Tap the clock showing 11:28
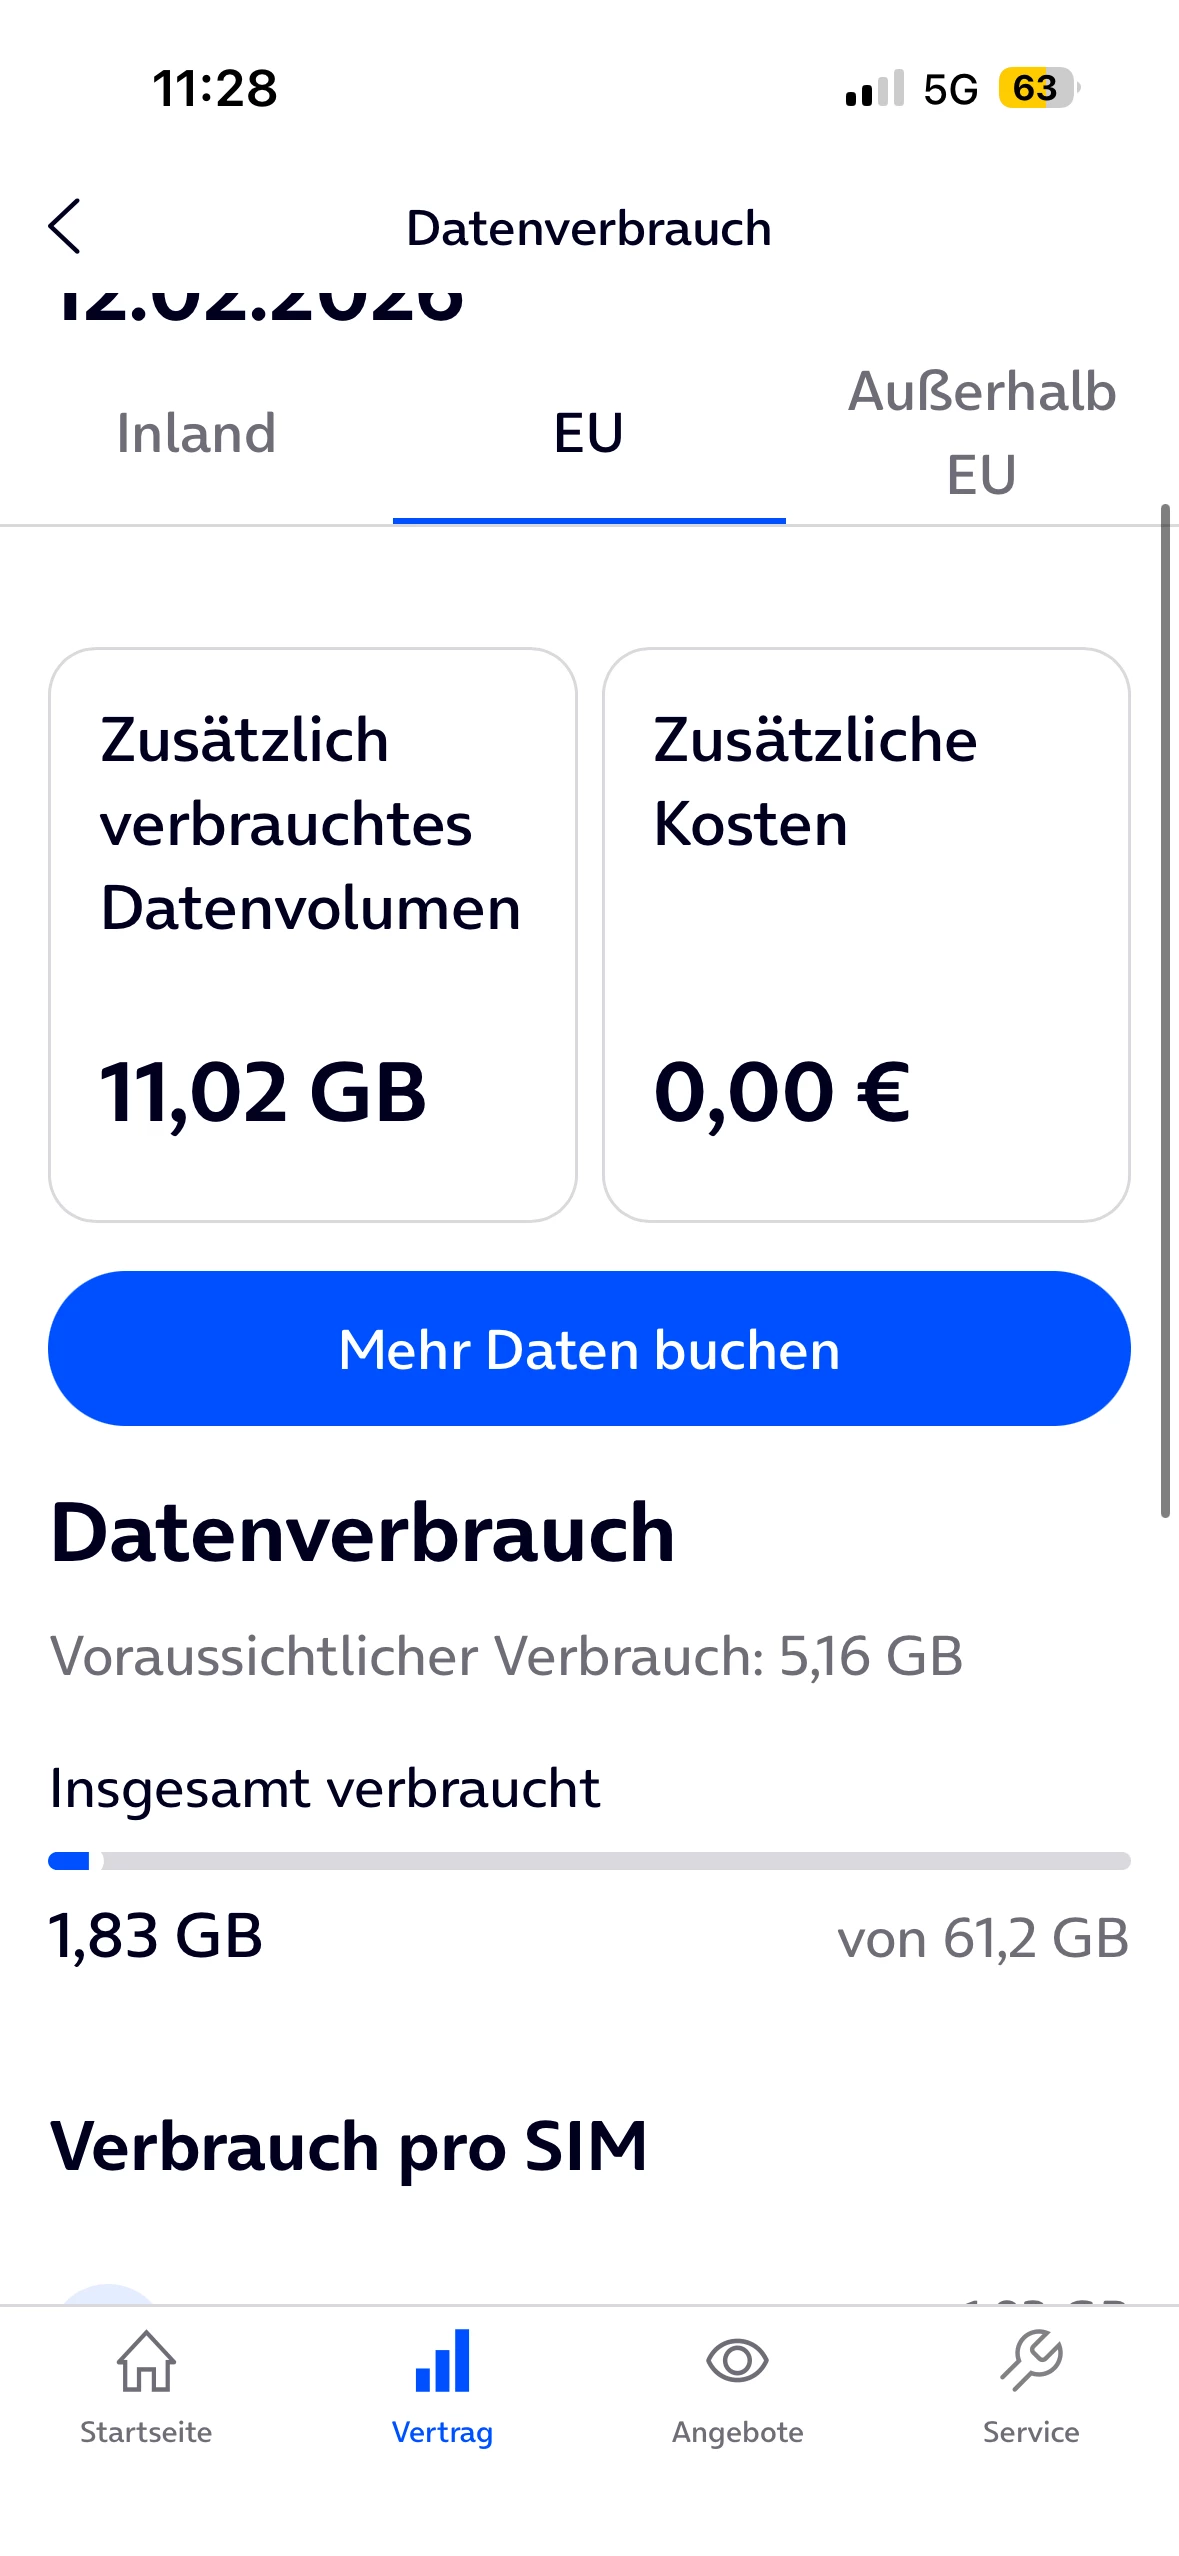The image size is (1179, 2556). click(x=215, y=89)
